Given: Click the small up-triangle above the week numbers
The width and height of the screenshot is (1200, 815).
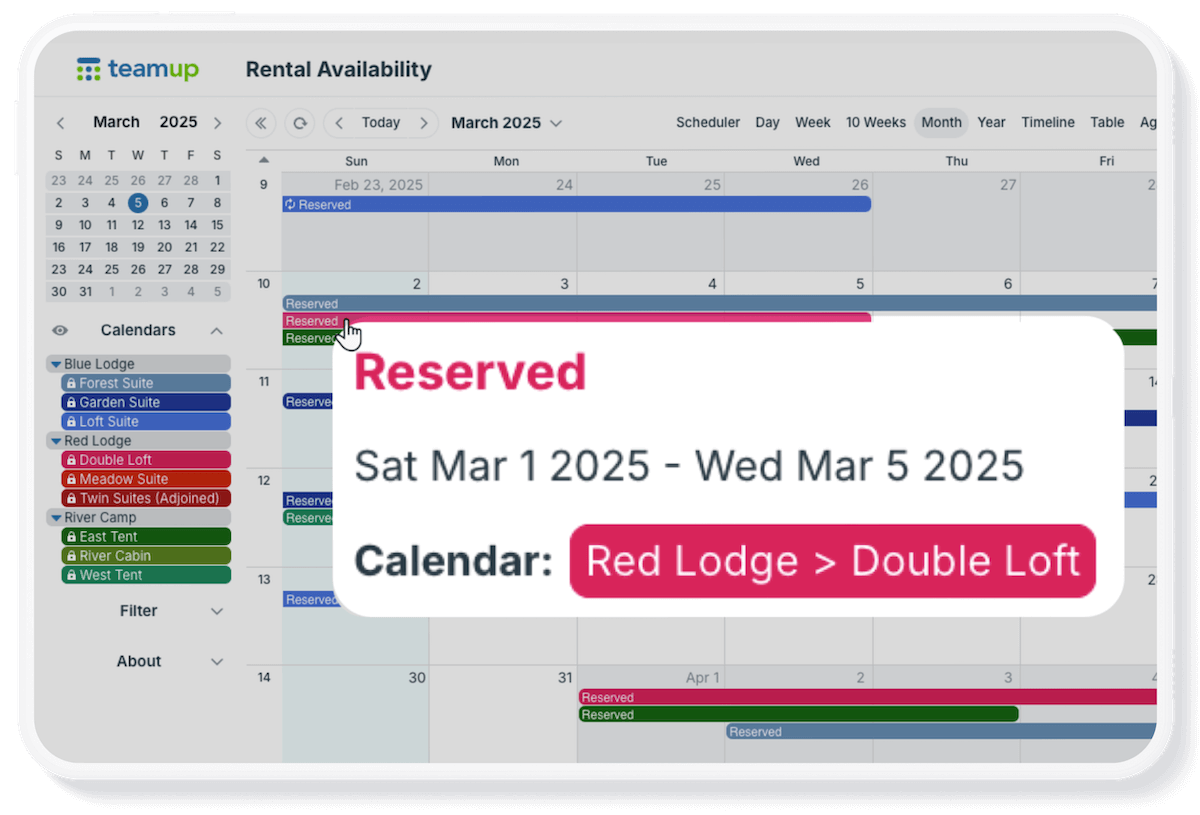Looking at the screenshot, I should point(264,160).
